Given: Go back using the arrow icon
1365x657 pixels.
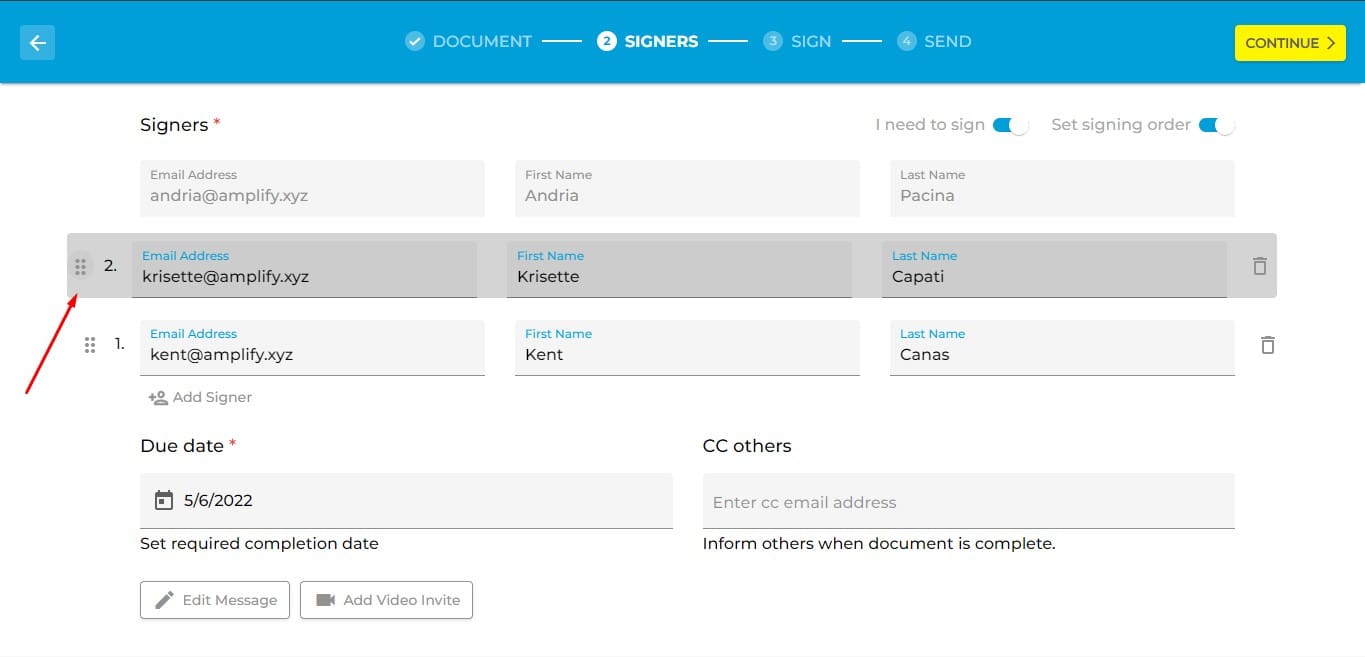Looking at the screenshot, I should tap(38, 43).
